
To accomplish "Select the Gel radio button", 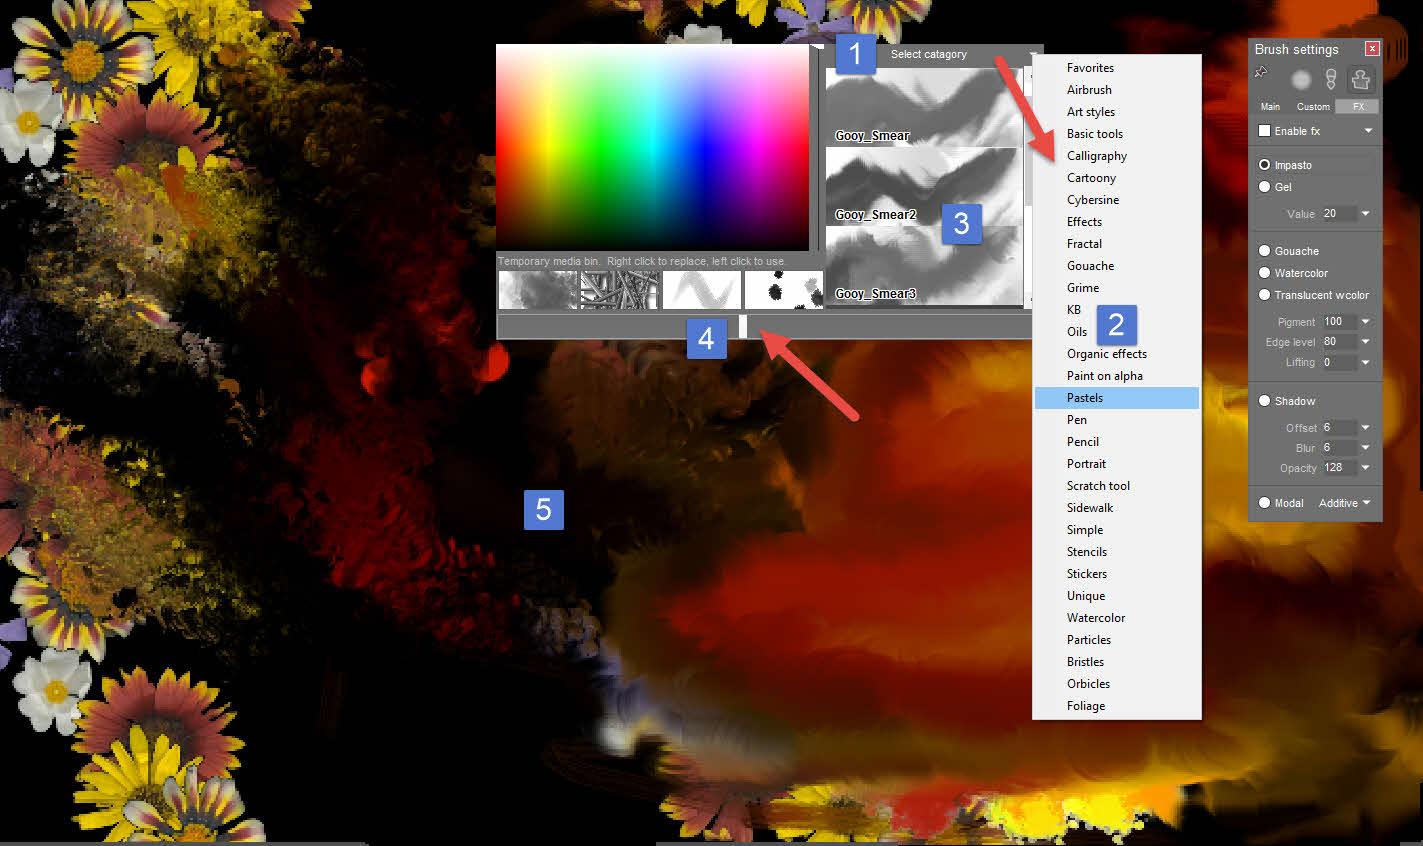I will [x=1265, y=187].
